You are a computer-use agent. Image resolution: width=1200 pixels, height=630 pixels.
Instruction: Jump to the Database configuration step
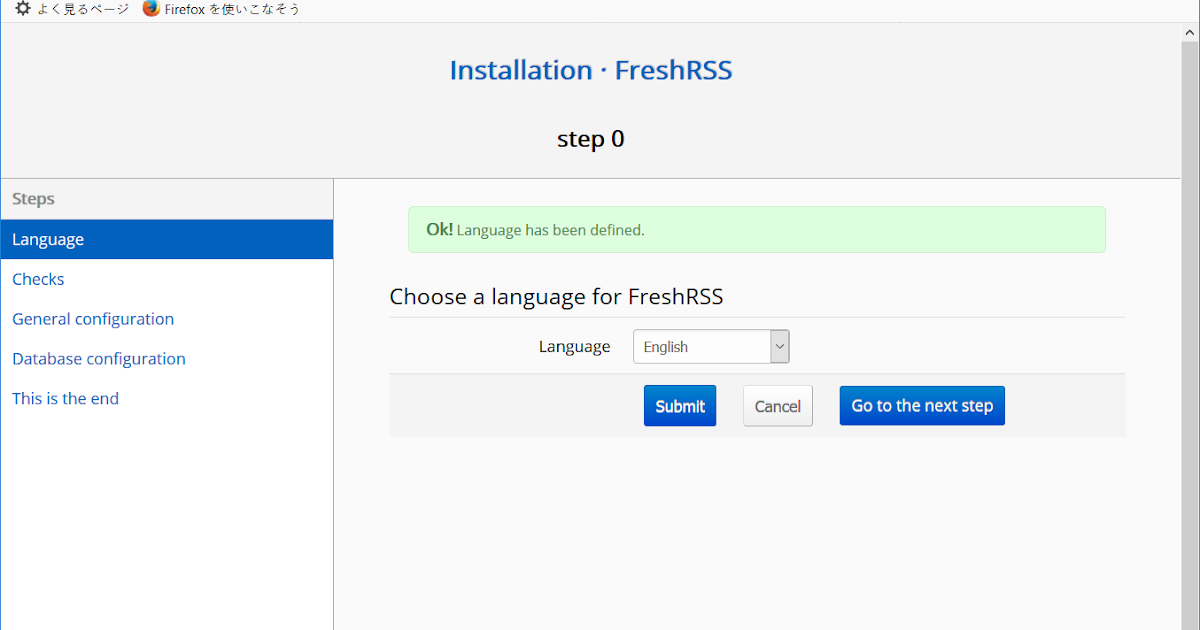point(99,359)
